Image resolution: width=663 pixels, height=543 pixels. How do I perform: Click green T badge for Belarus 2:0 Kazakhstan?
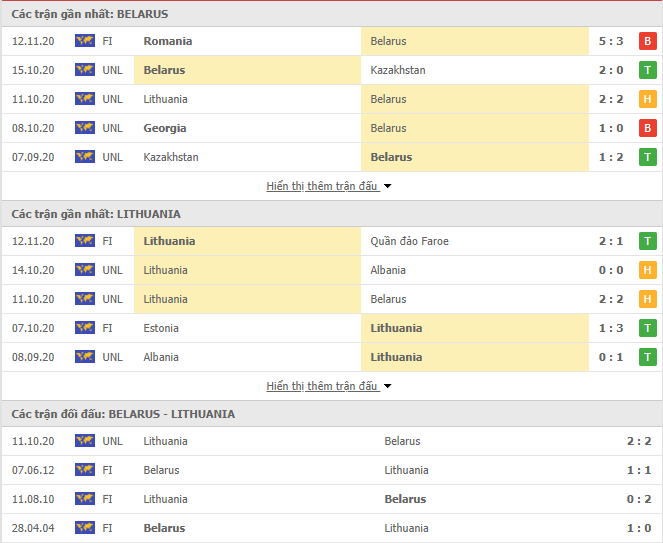point(647,70)
